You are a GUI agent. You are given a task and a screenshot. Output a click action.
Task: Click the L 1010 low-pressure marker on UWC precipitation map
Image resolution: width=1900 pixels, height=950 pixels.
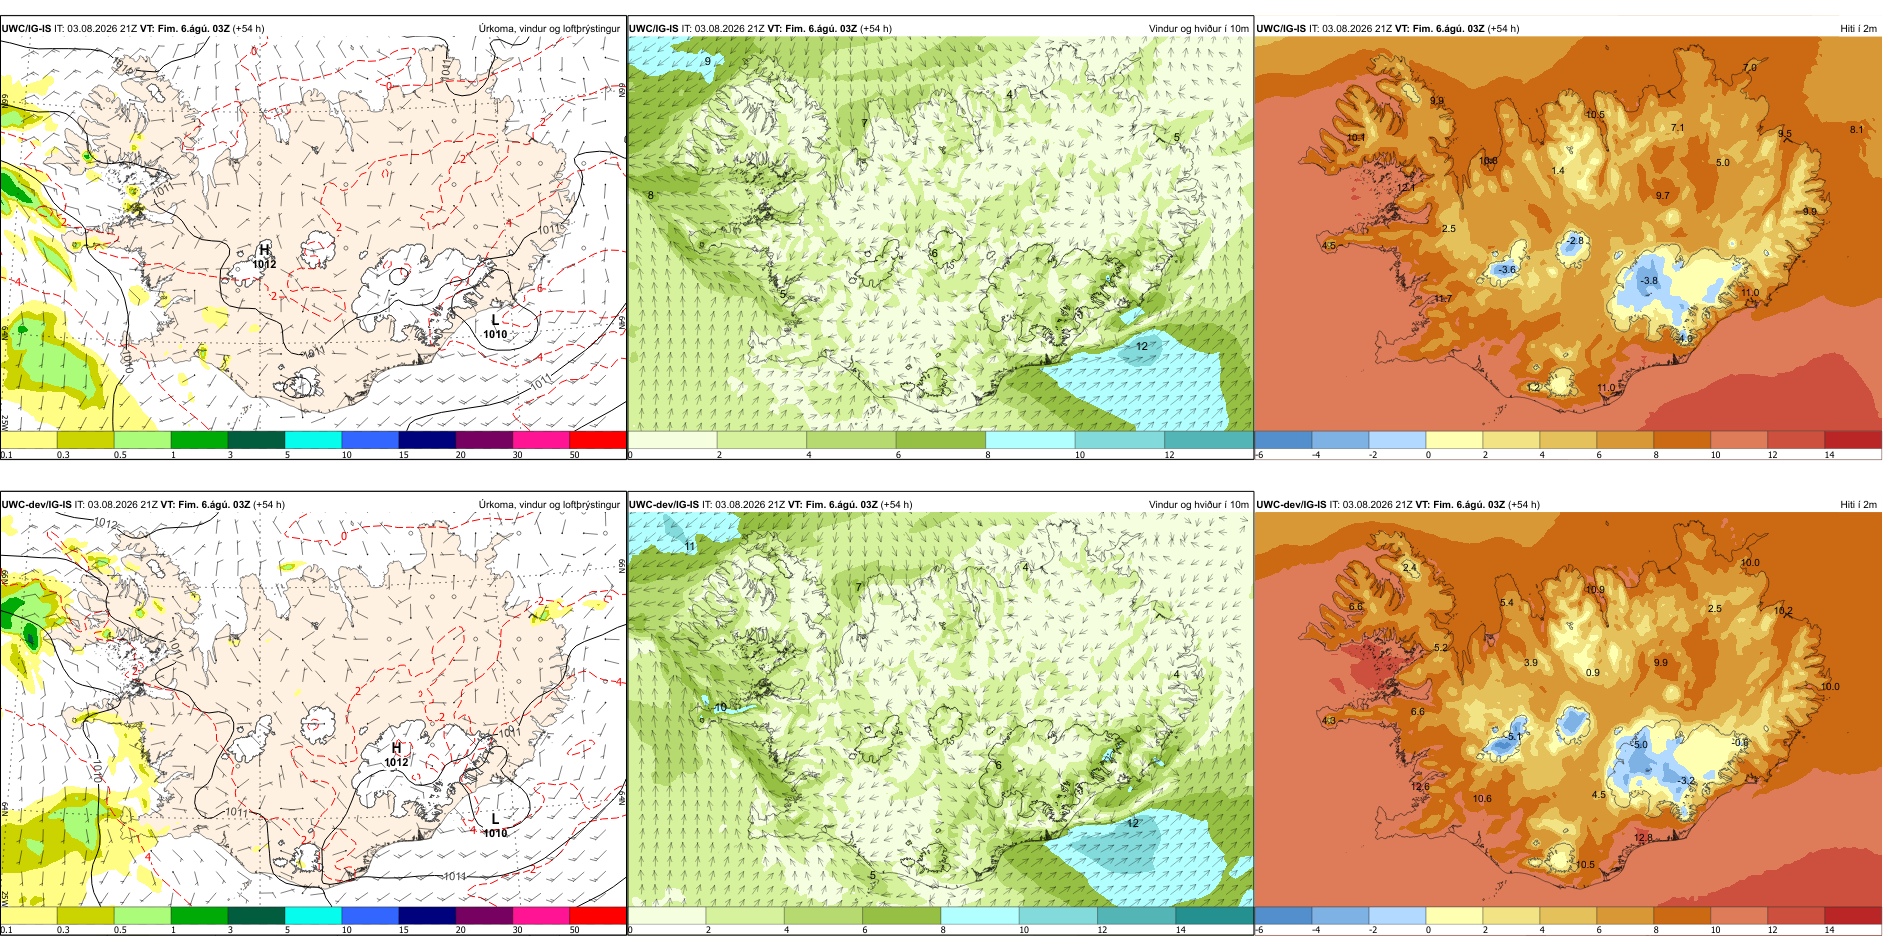tap(495, 327)
